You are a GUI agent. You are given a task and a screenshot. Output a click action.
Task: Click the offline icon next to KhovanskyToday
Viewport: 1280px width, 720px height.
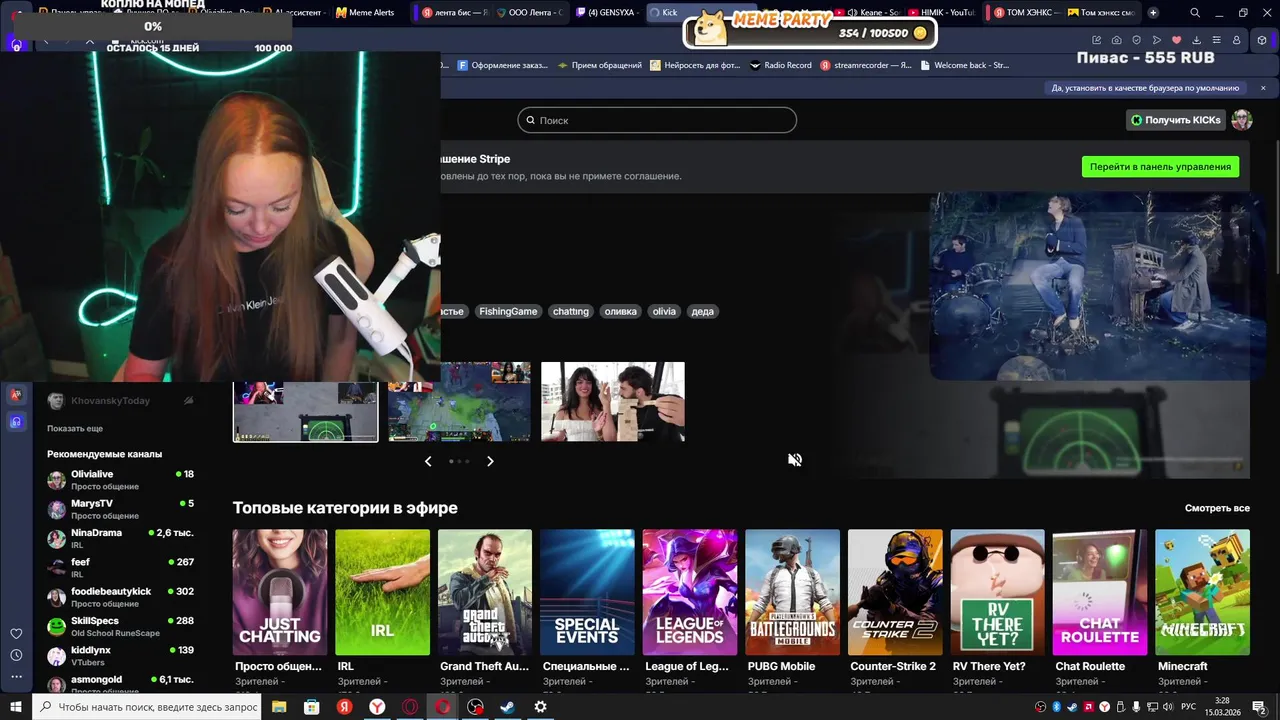click(188, 400)
